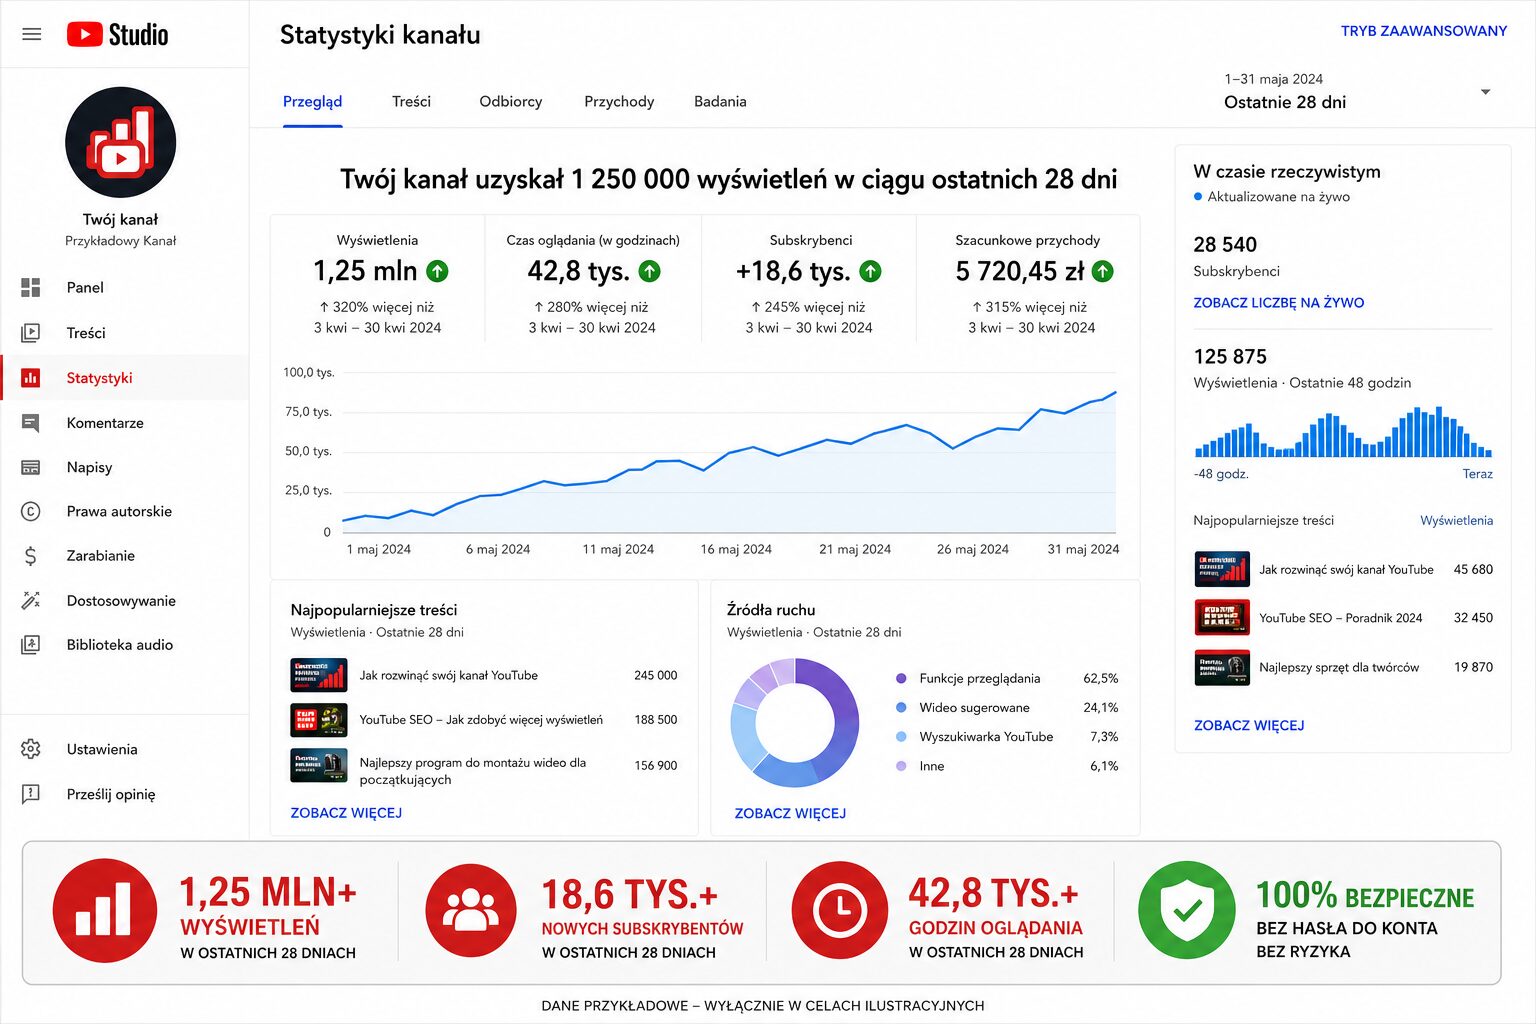Click the Komentarze sidebar icon
Screen dimensions: 1536x1024
pyautogui.click(x=31, y=423)
